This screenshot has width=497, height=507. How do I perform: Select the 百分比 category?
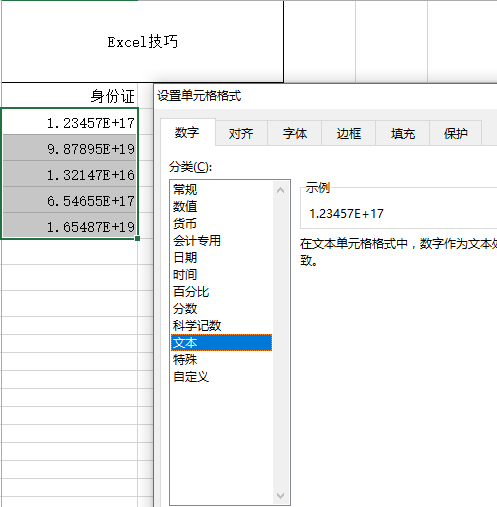click(221, 292)
